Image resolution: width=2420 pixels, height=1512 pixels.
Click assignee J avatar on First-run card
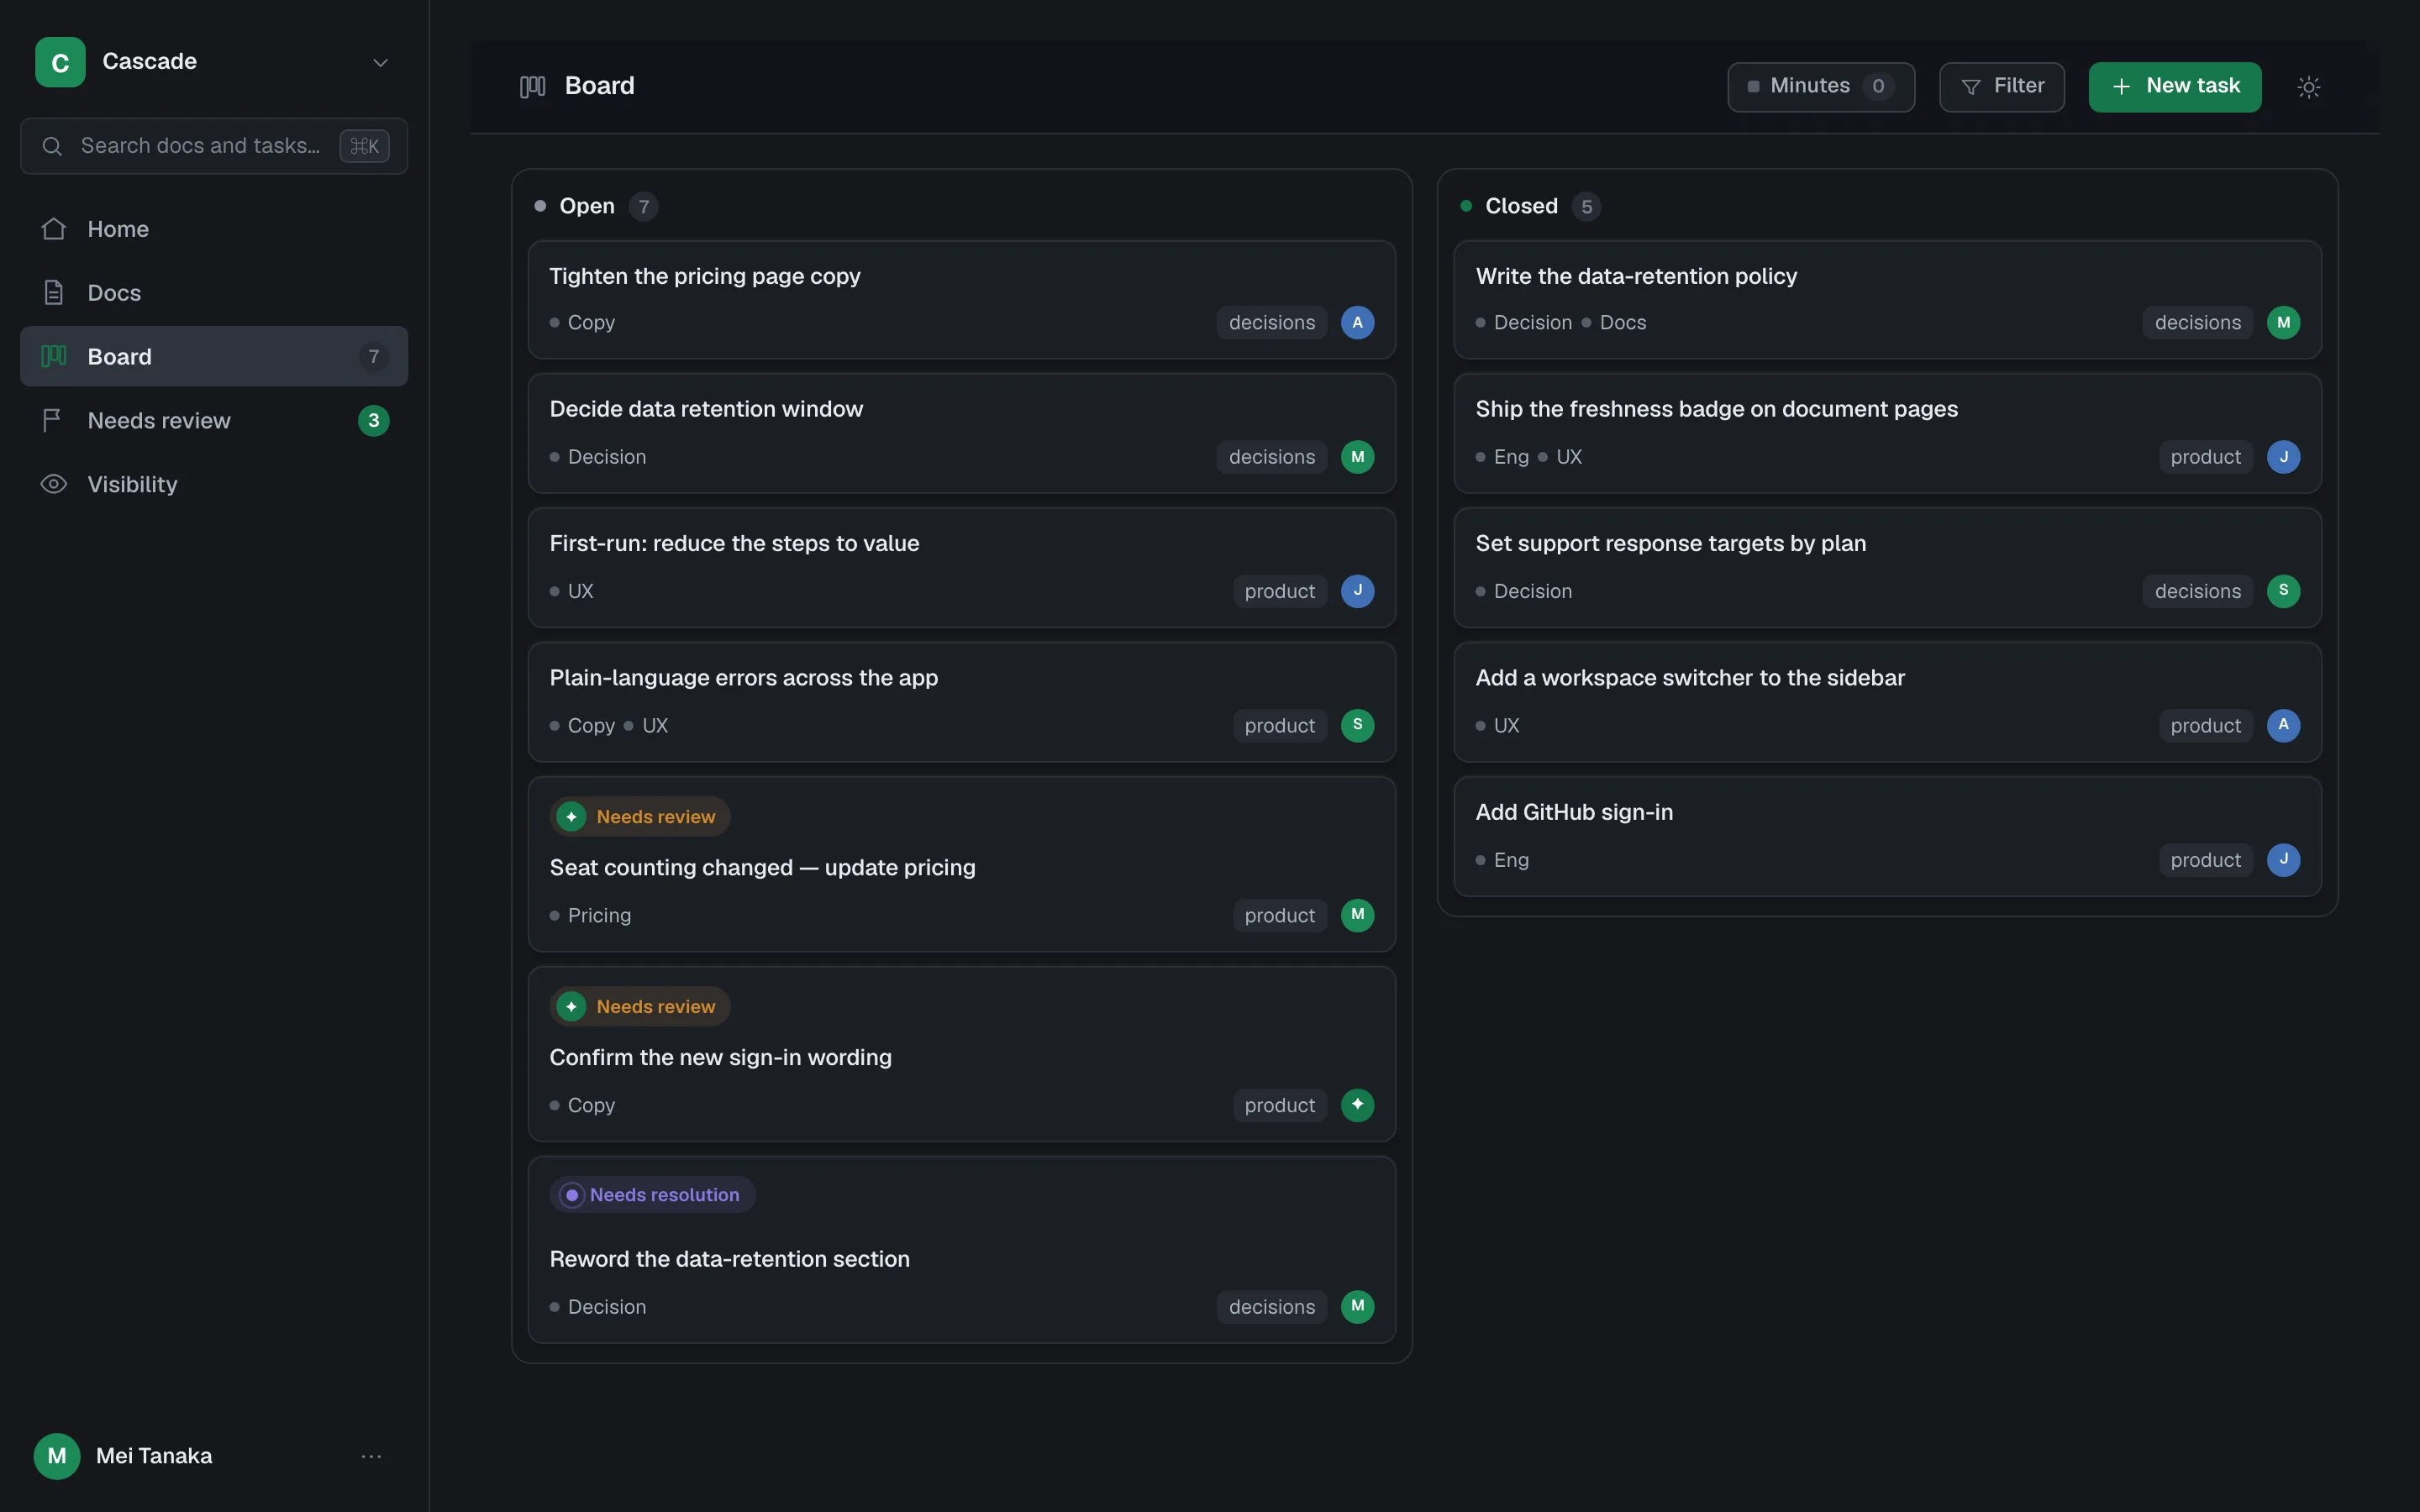tap(1357, 591)
